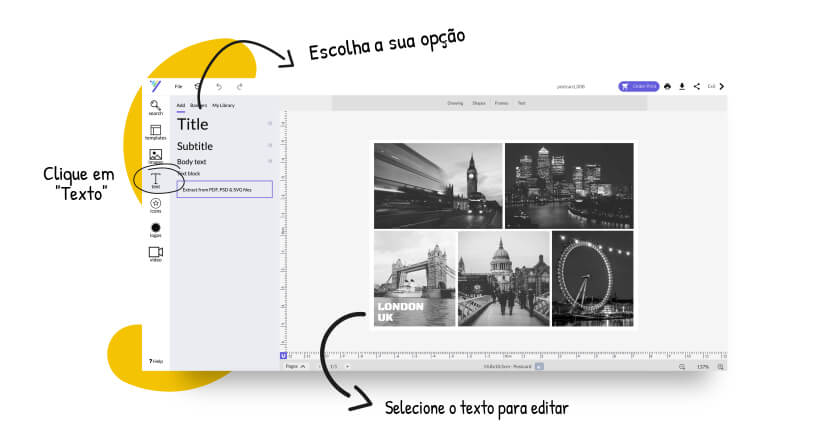Click the postcard file name field

click(x=571, y=86)
